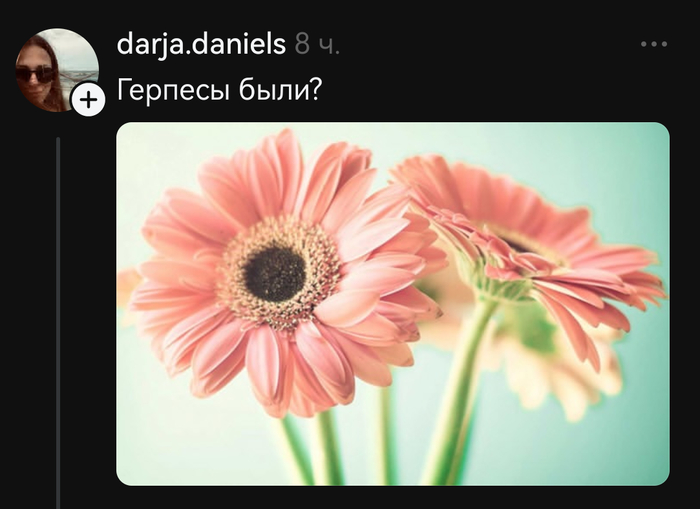This screenshot has width=700, height=509.
Task: Click green stem of the right gerbera
Action: pos(460,393)
